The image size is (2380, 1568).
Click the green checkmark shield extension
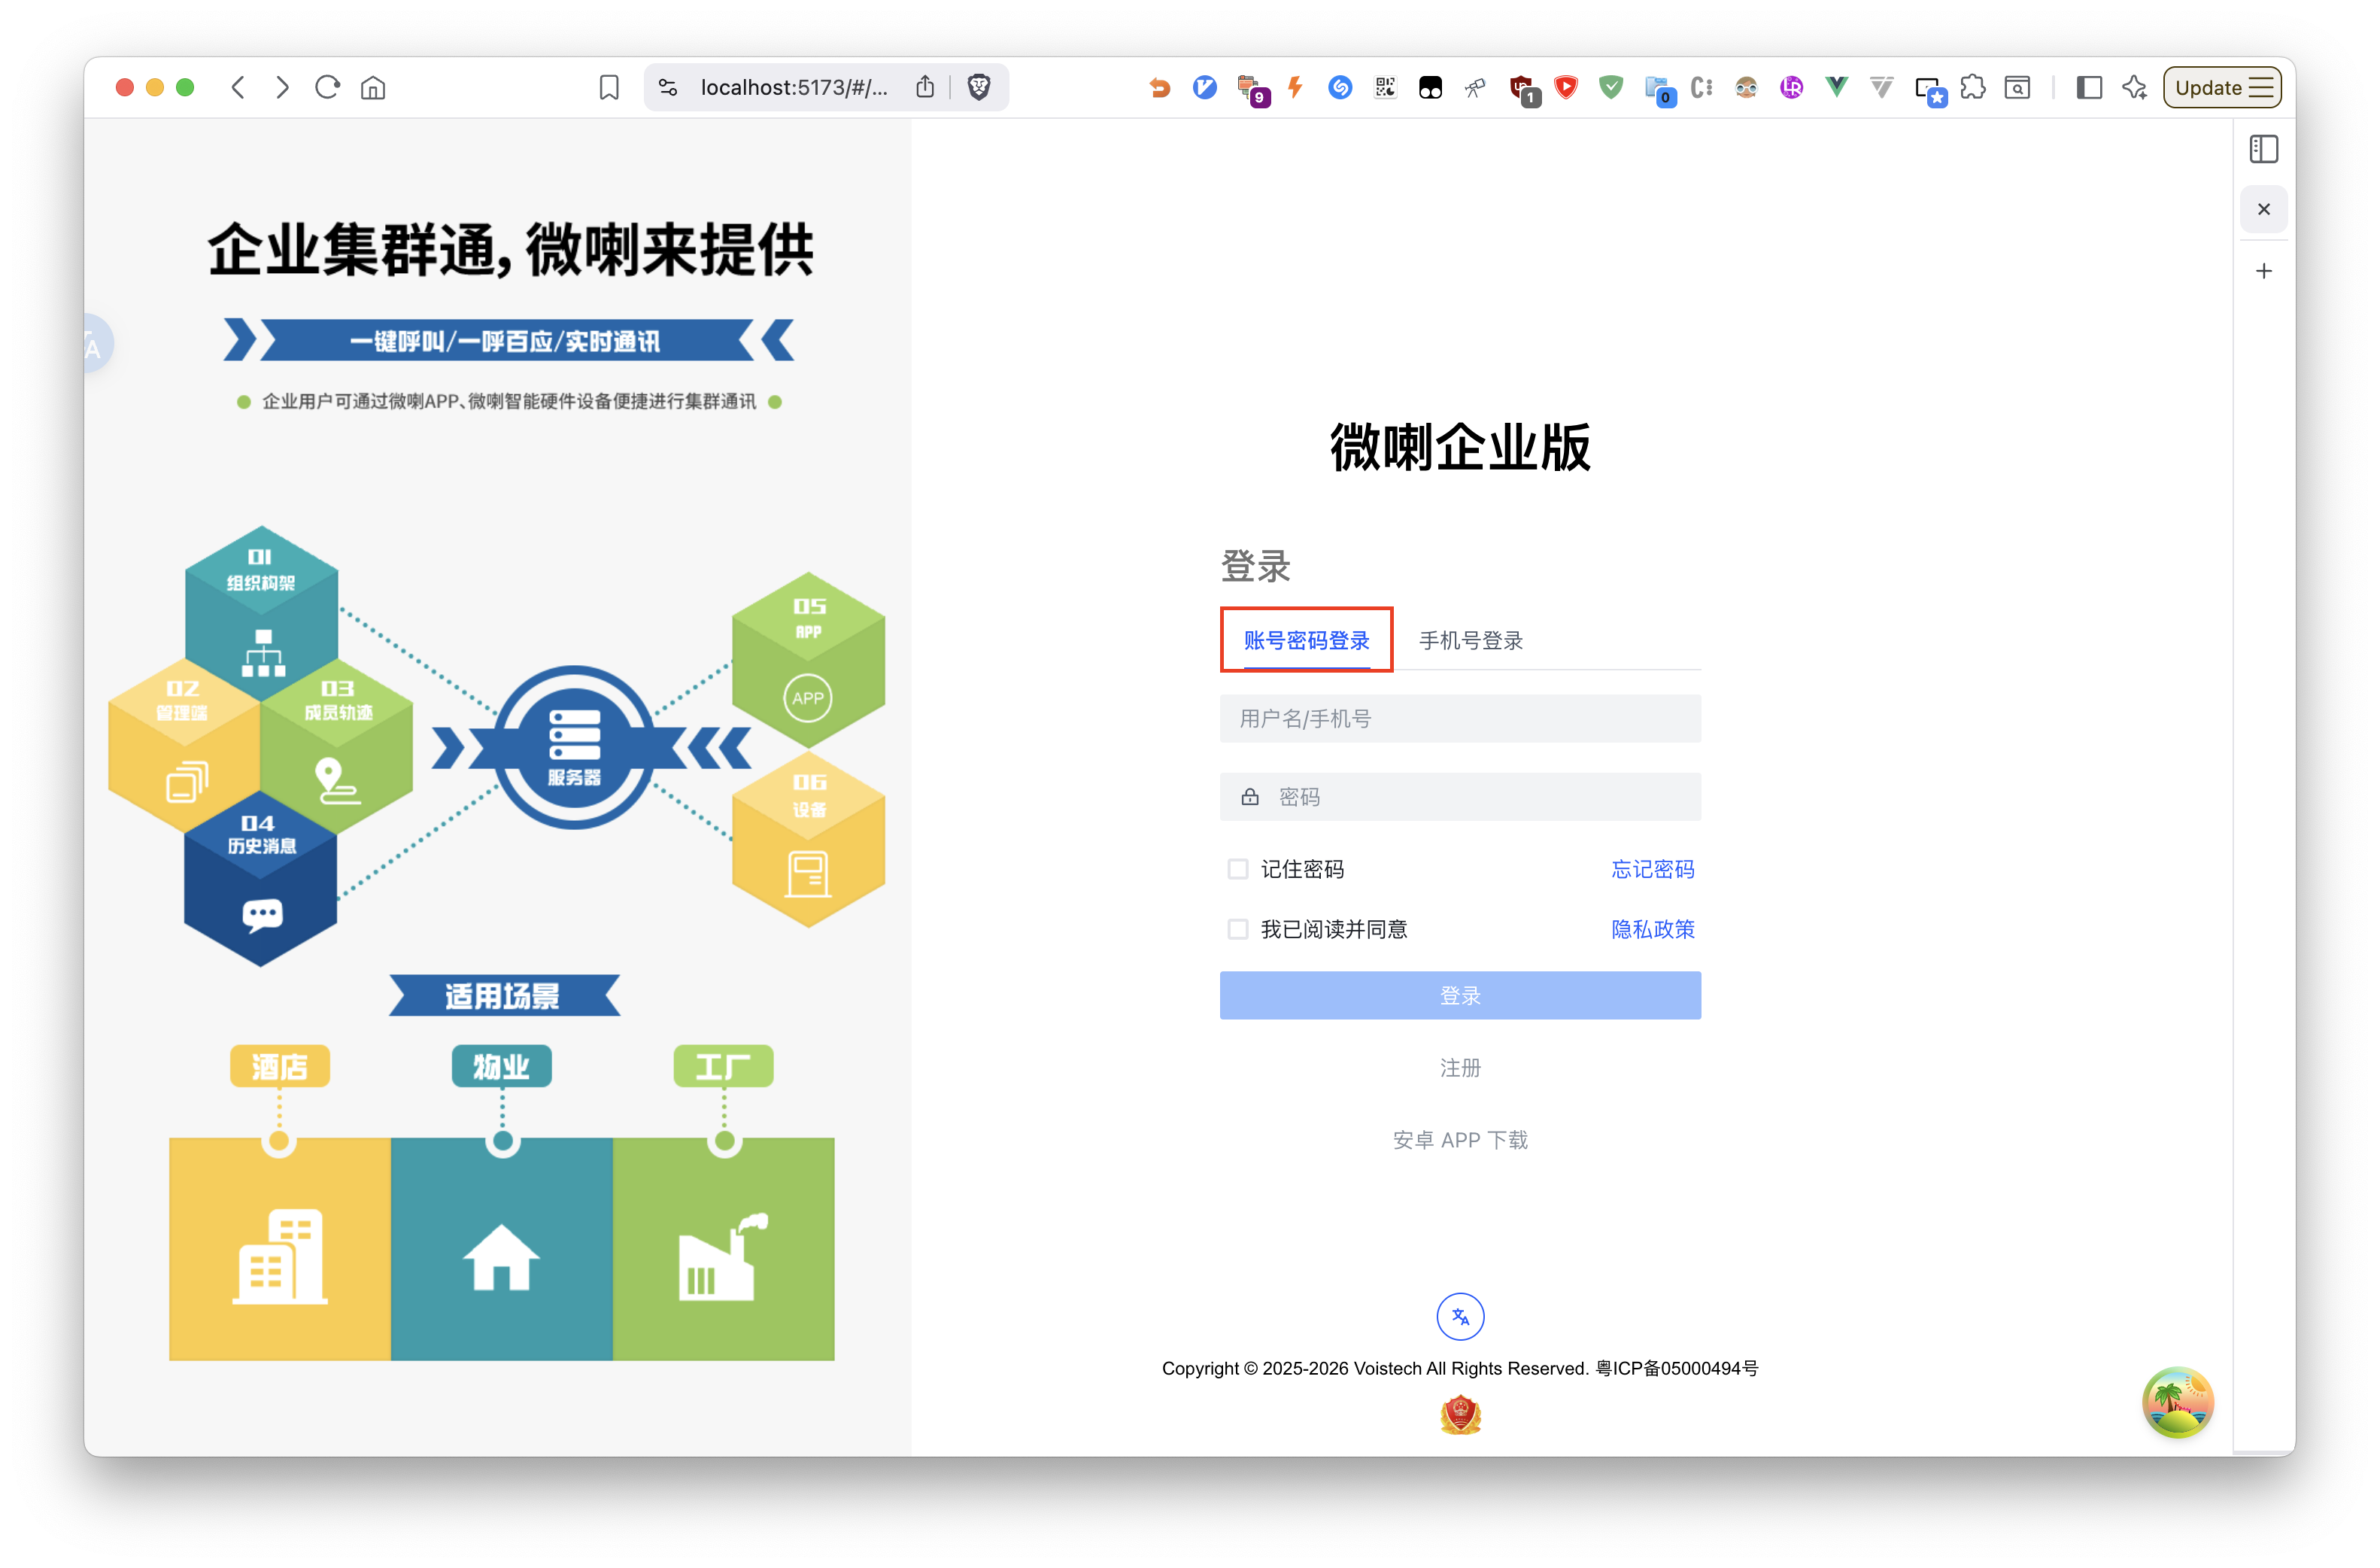(x=1611, y=87)
